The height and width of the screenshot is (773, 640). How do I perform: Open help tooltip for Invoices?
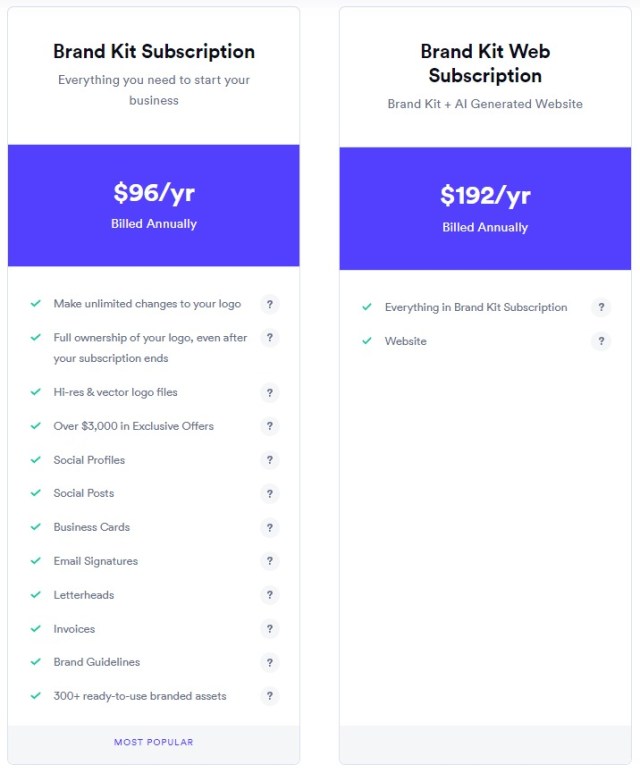click(x=269, y=629)
